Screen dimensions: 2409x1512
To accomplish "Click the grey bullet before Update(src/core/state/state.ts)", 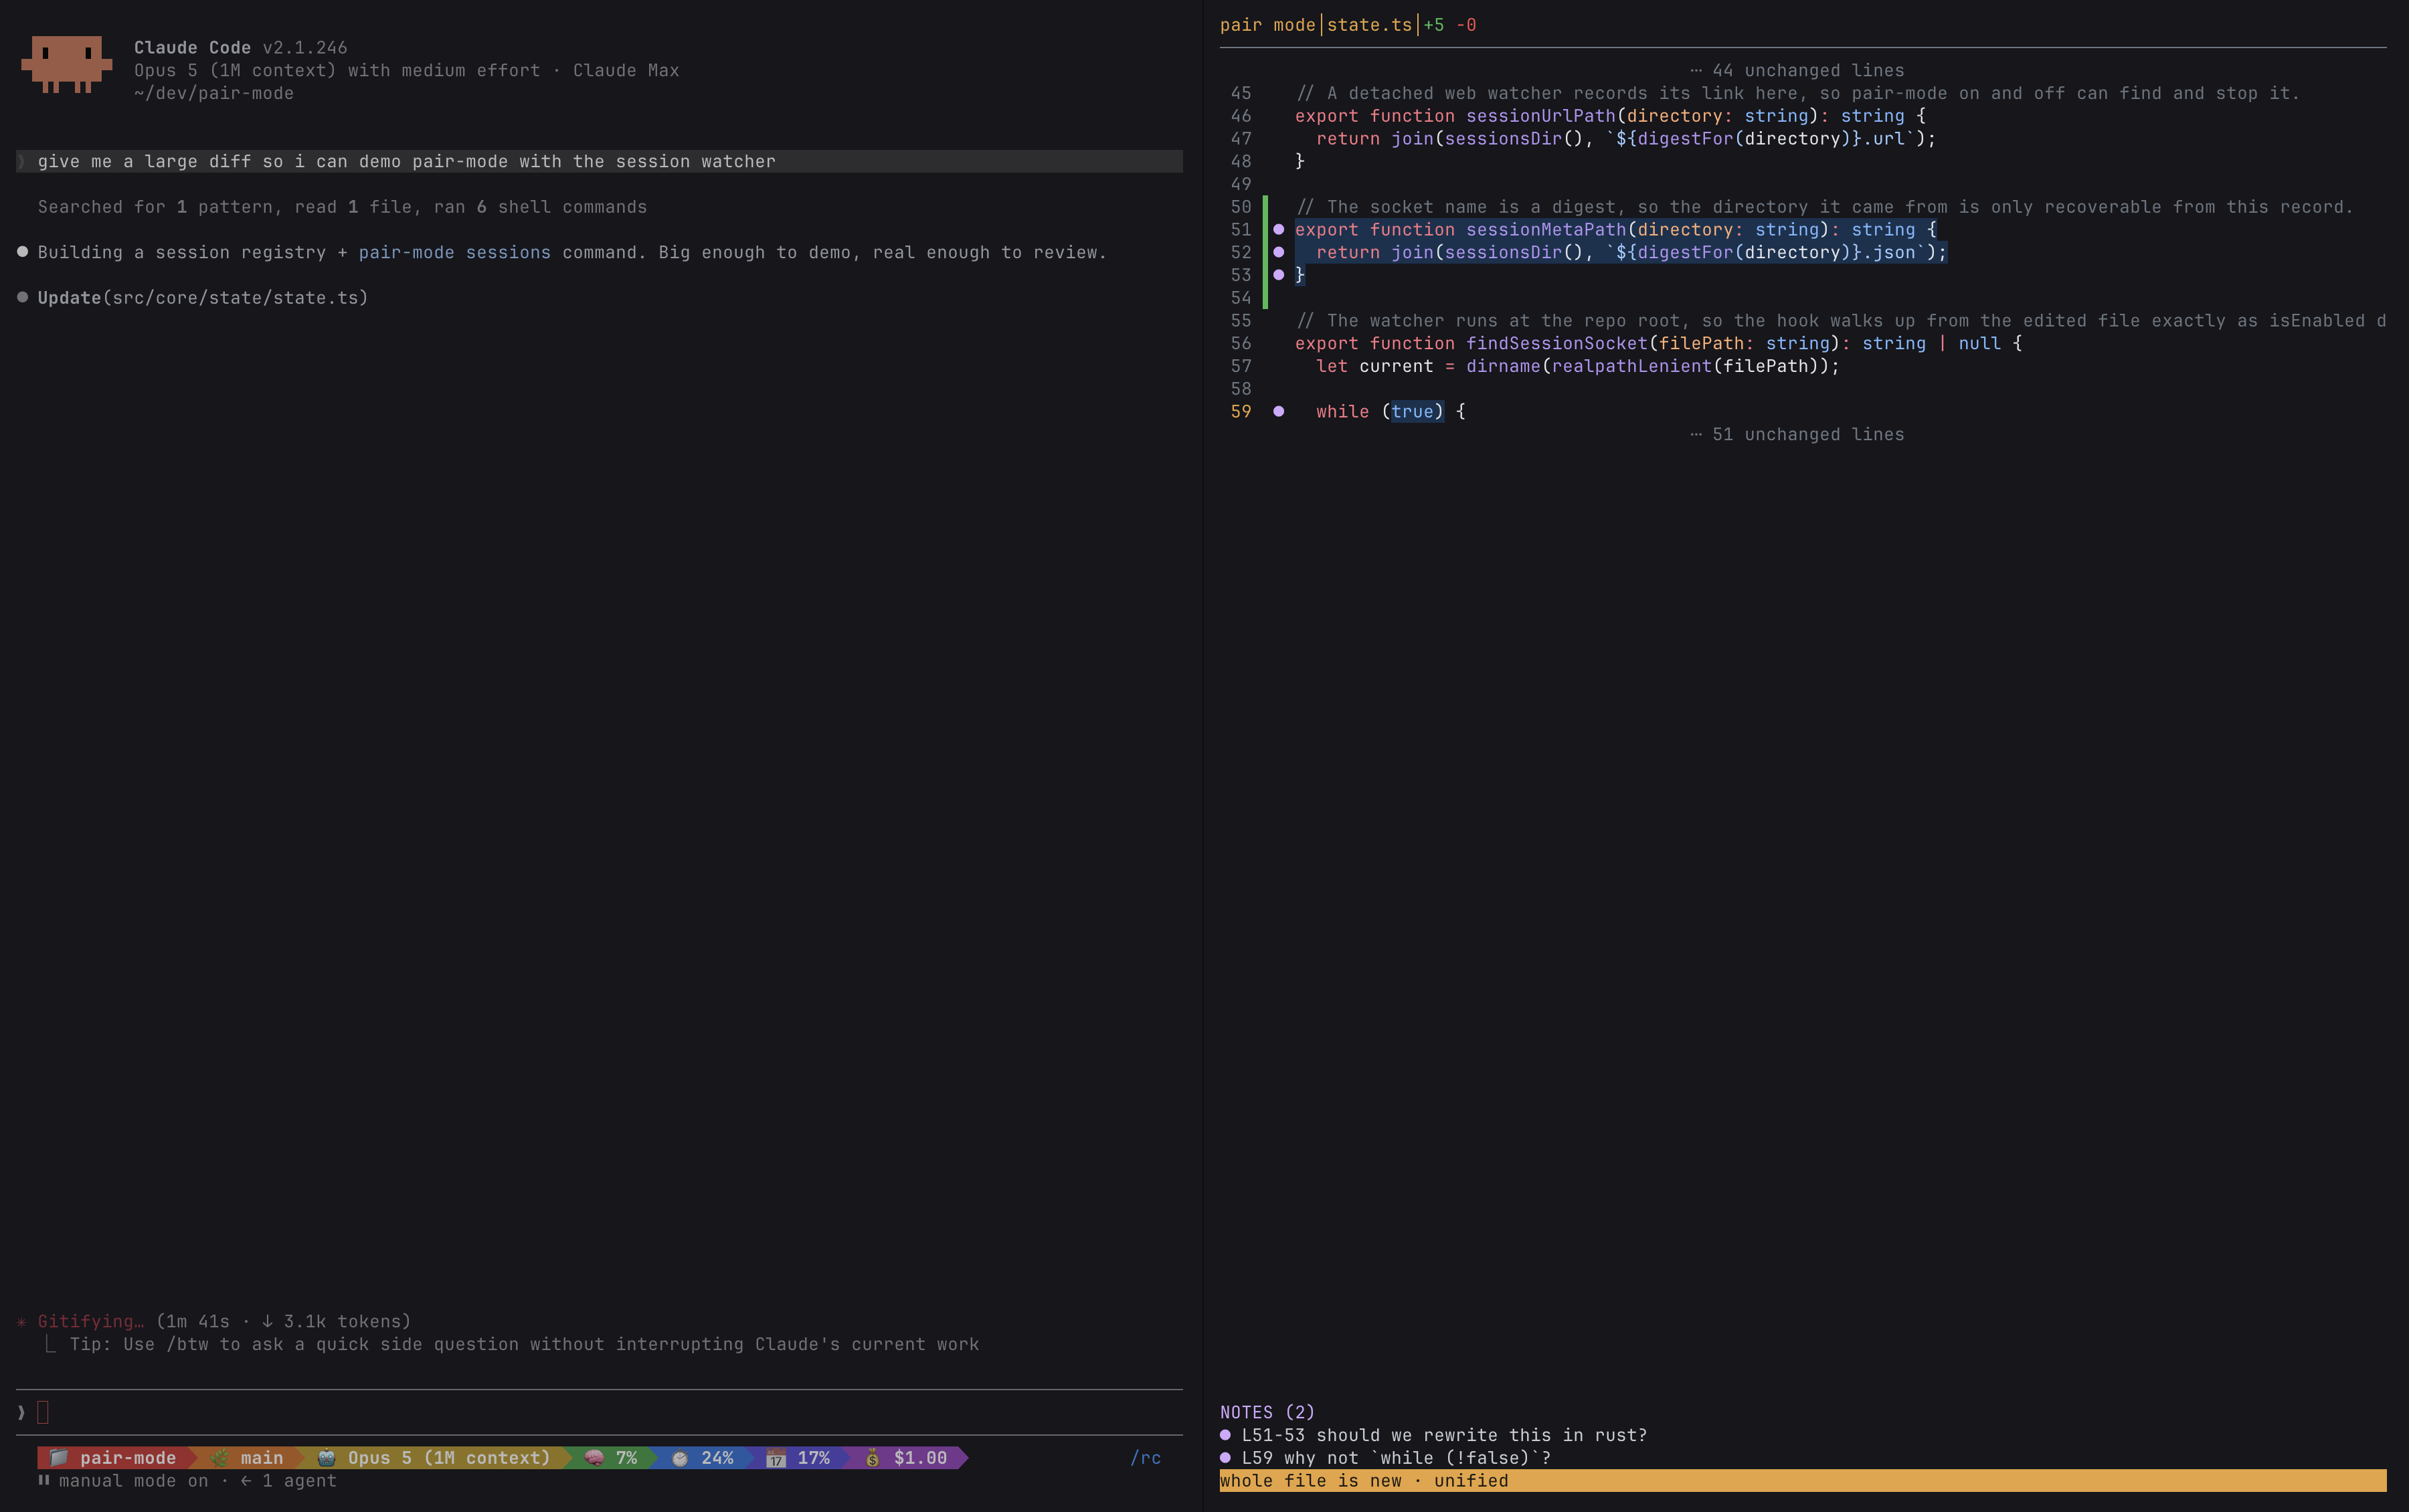I will (x=22, y=297).
